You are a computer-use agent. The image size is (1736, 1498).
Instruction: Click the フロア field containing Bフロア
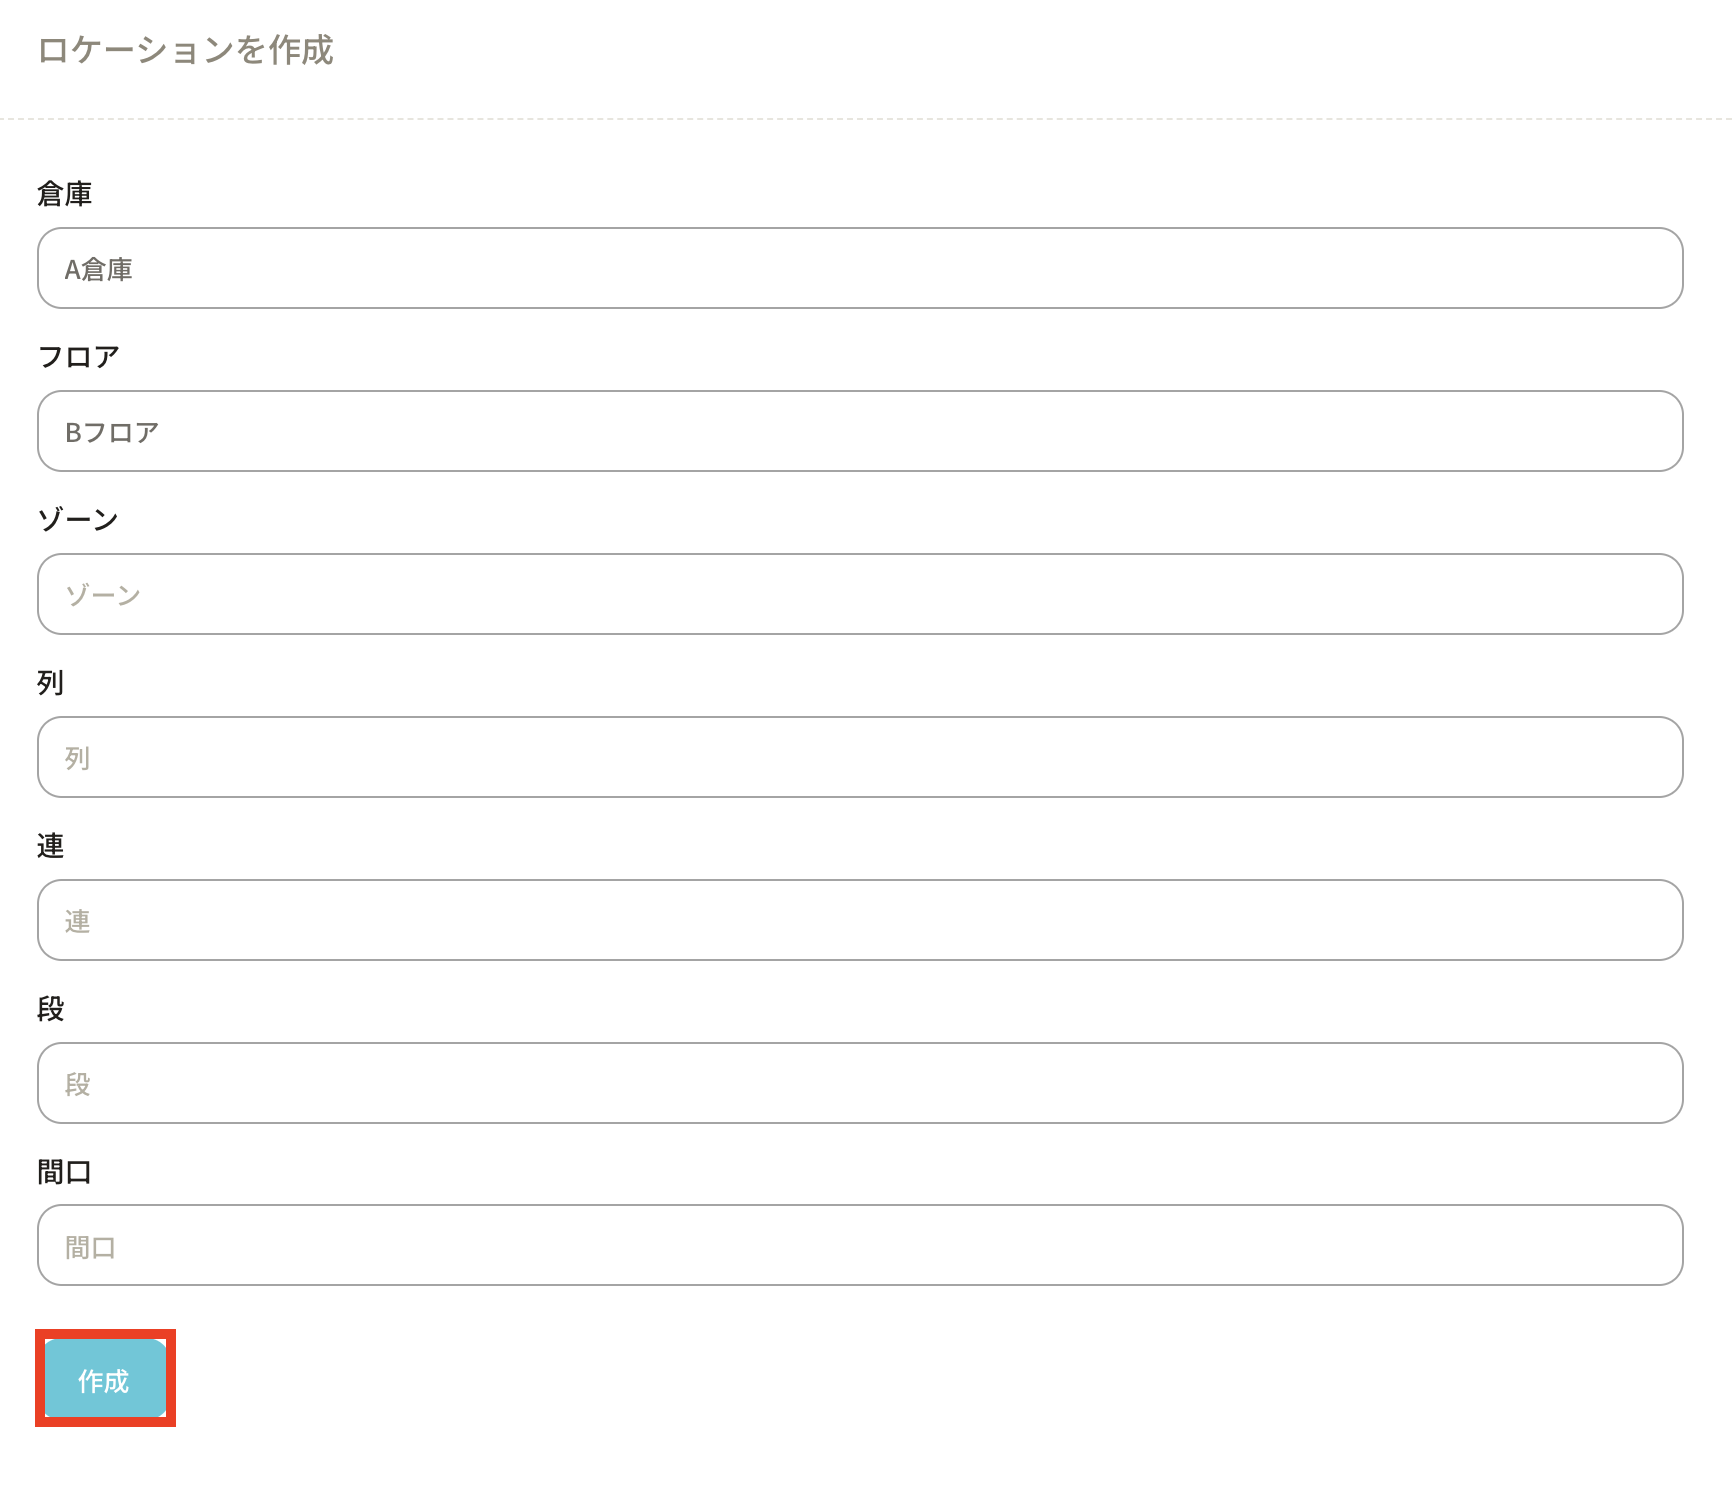860,431
